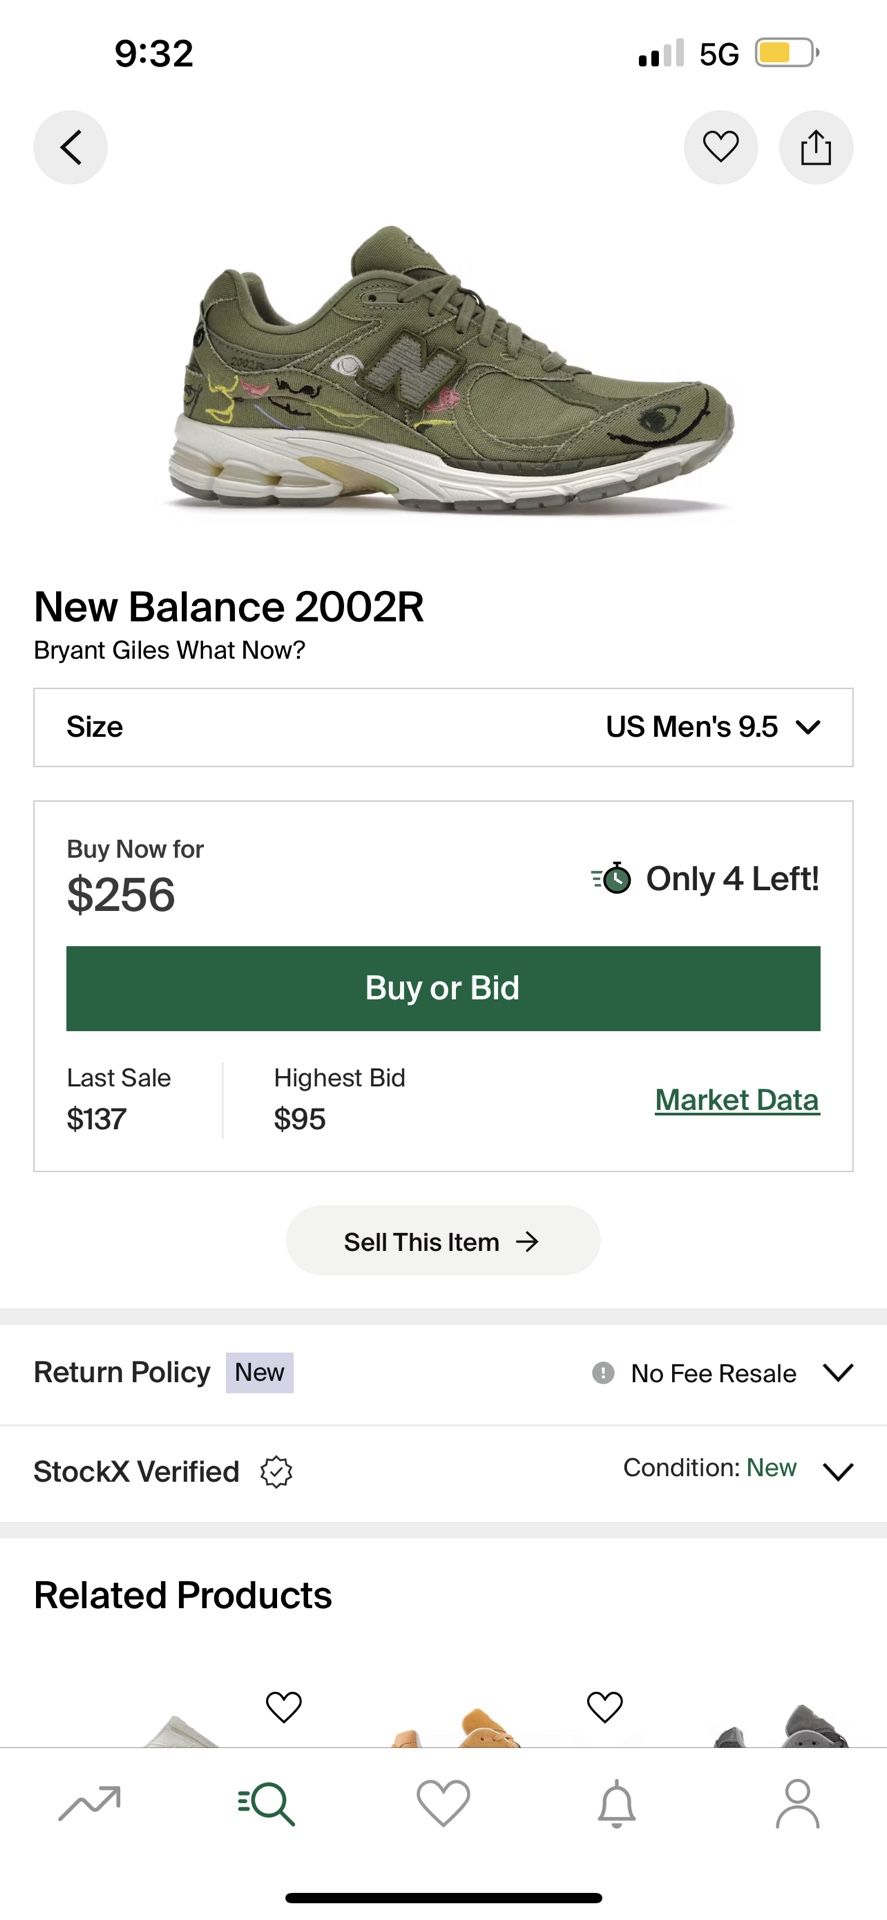887x1920 pixels.
Task: Favorite this shoe with top heart button
Action: click(x=721, y=147)
